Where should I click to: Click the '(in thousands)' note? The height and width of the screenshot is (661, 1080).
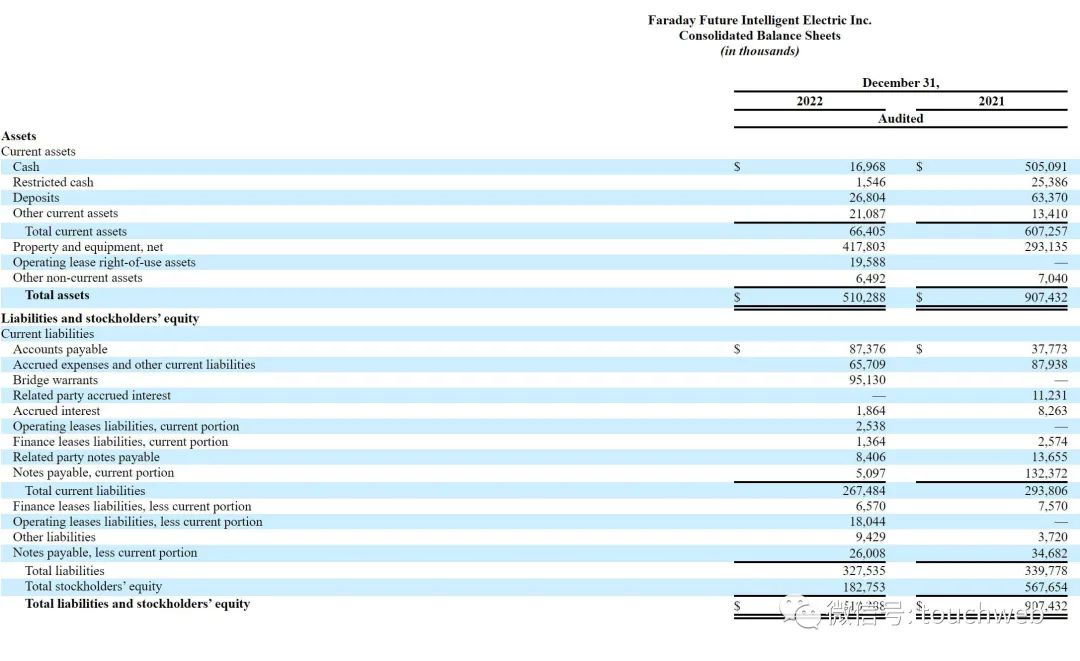[759, 51]
